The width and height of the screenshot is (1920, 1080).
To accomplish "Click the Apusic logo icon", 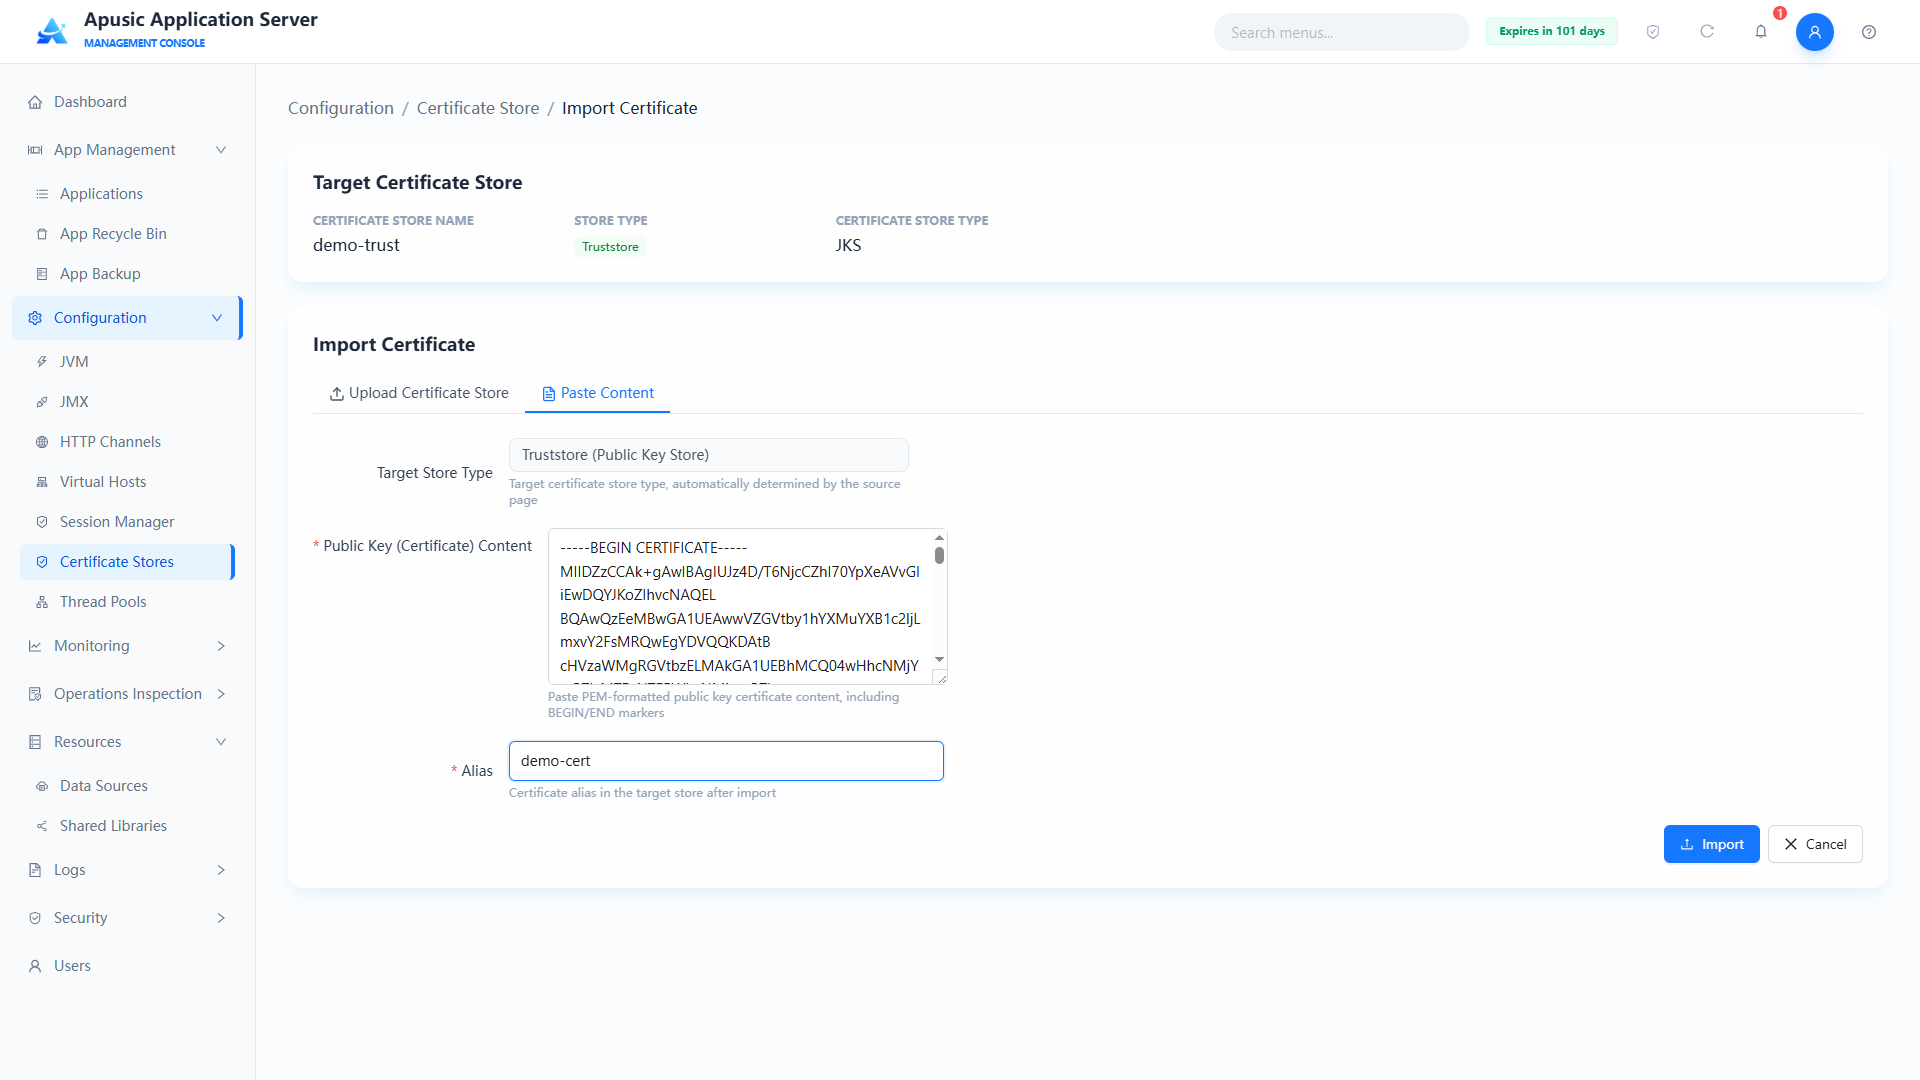I will pos(52,31).
